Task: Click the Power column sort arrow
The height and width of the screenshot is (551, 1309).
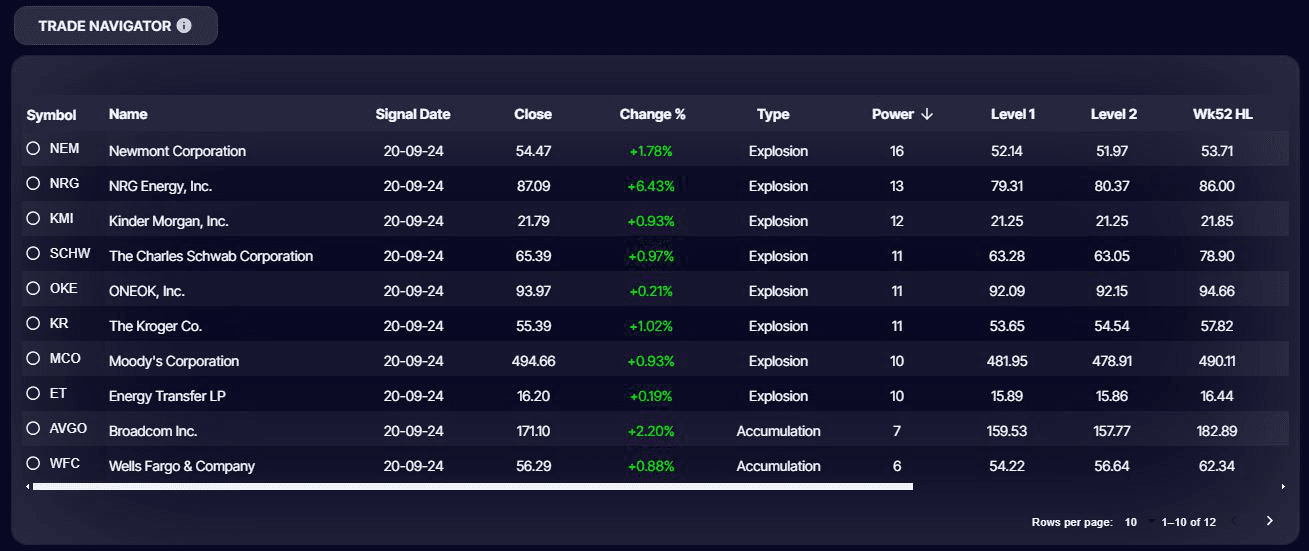Action: pyautogui.click(x=927, y=114)
